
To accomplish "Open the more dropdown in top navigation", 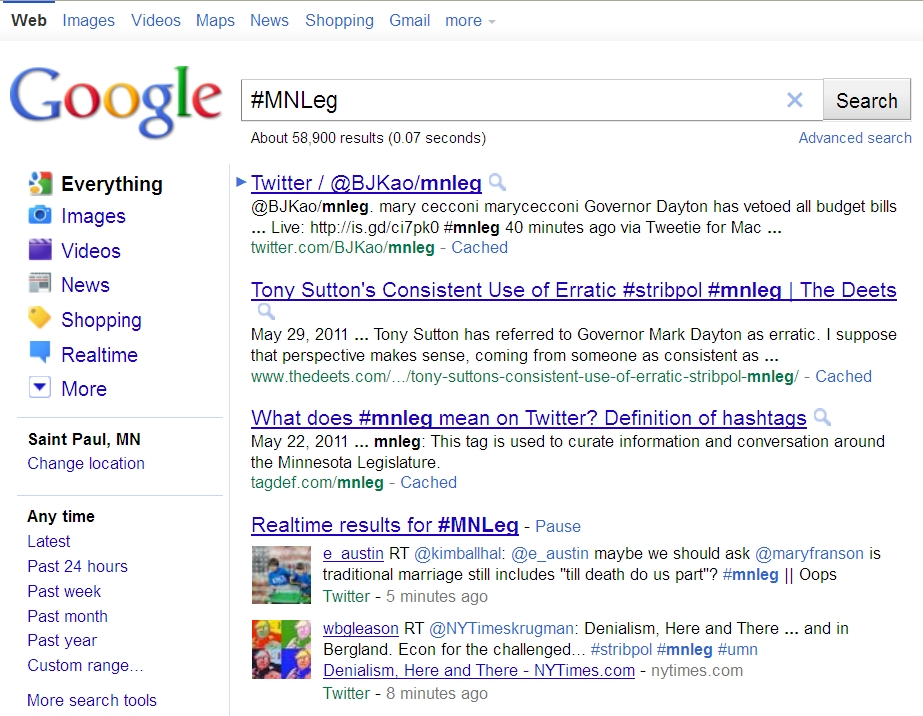I will coord(470,21).
